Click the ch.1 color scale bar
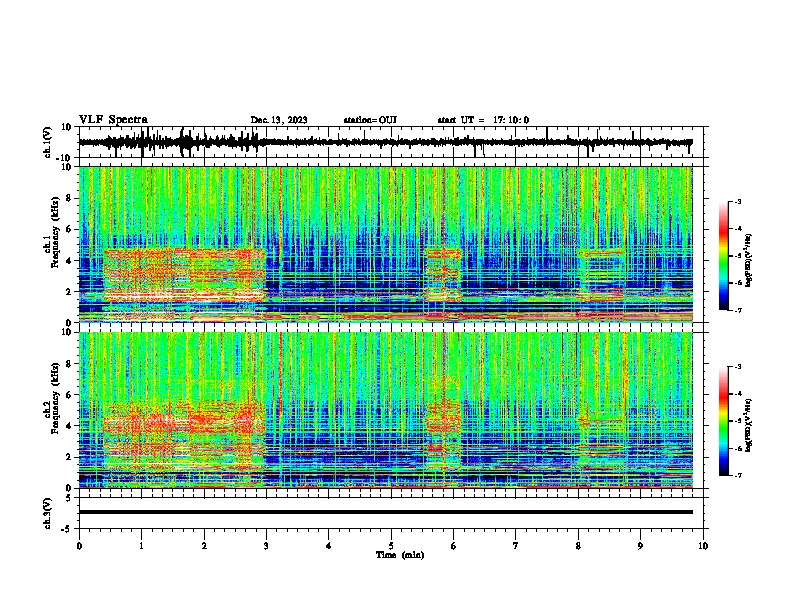The height and width of the screenshot is (612, 792). click(x=724, y=256)
